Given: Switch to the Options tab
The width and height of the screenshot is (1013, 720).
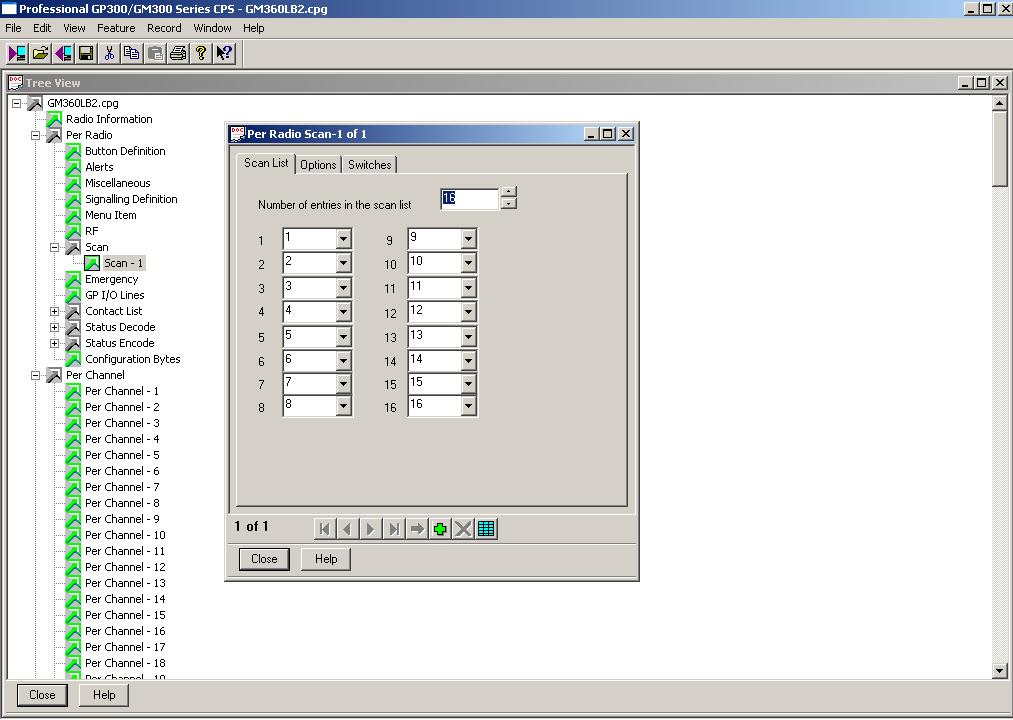Looking at the screenshot, I should coord(319,165).
